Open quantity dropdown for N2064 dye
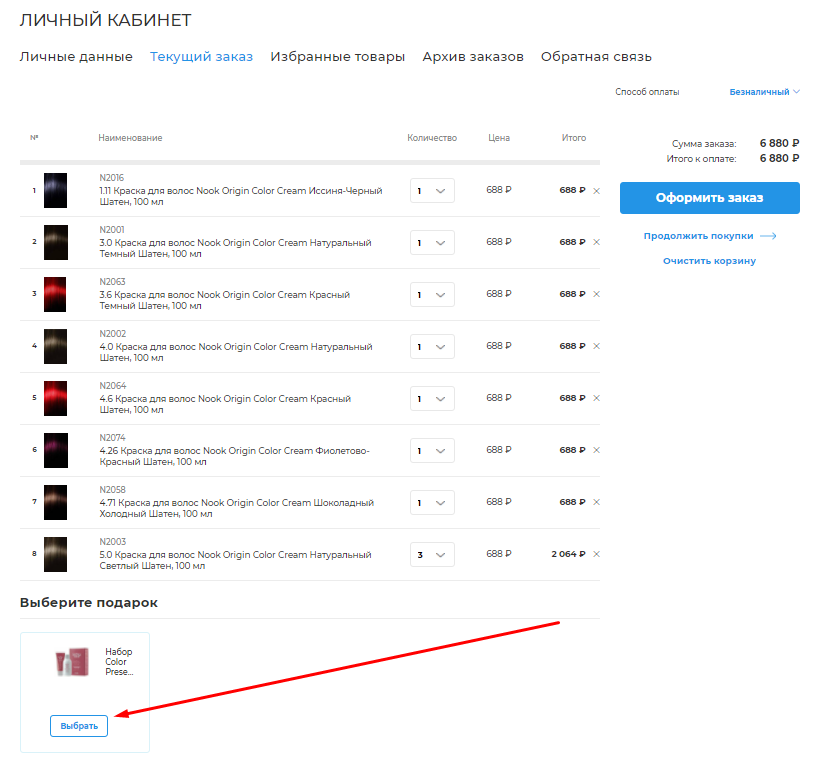 pos(432,398)
